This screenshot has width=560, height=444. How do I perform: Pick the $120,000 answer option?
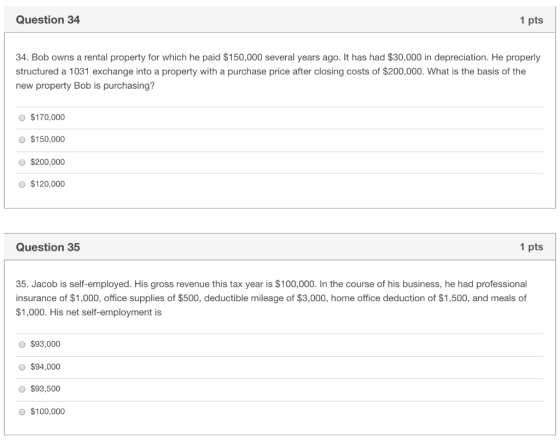[22, 184]
